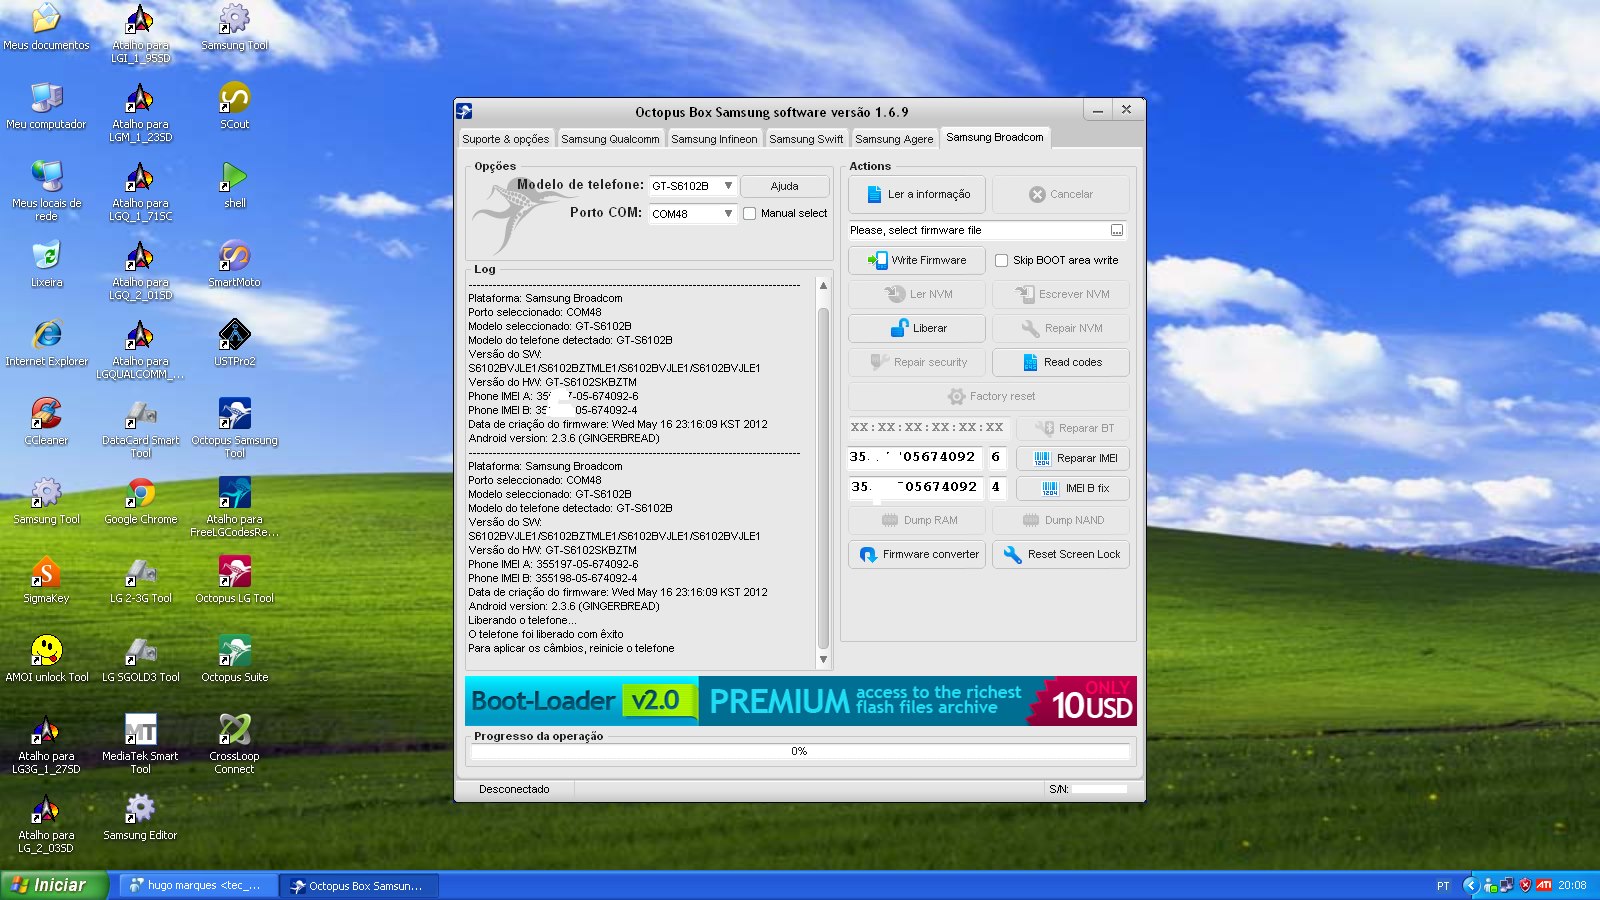Screen dimensions: 1600x900
Task: Switch to the Samsung Qualcomm tab
Action: [x=610, y=139]
